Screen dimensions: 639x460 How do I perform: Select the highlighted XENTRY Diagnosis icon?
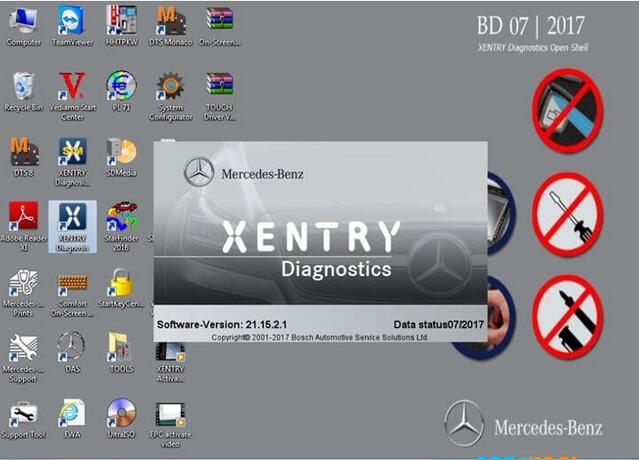point(72,220)
